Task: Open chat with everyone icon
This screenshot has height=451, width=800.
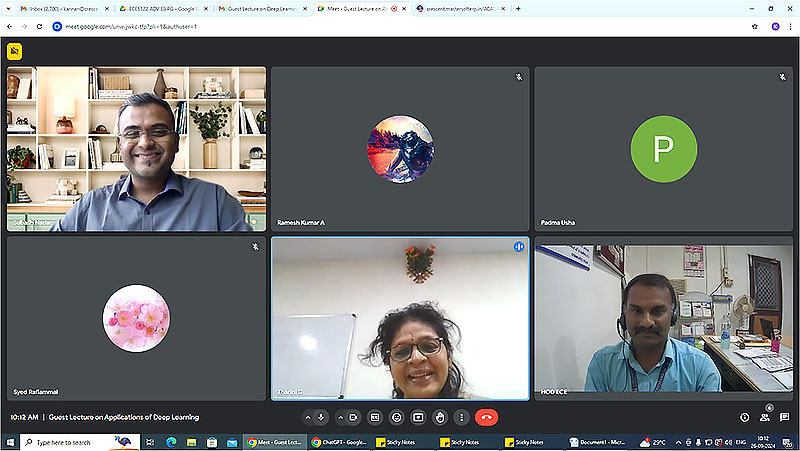Action: tap(785, 417)
